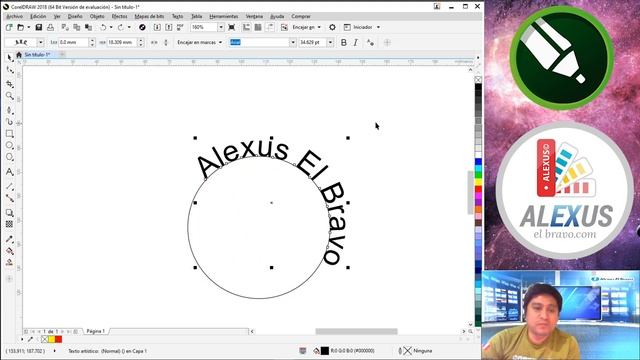
Task: Click the yellow swatch in document palette
Action: coord(52,339)
